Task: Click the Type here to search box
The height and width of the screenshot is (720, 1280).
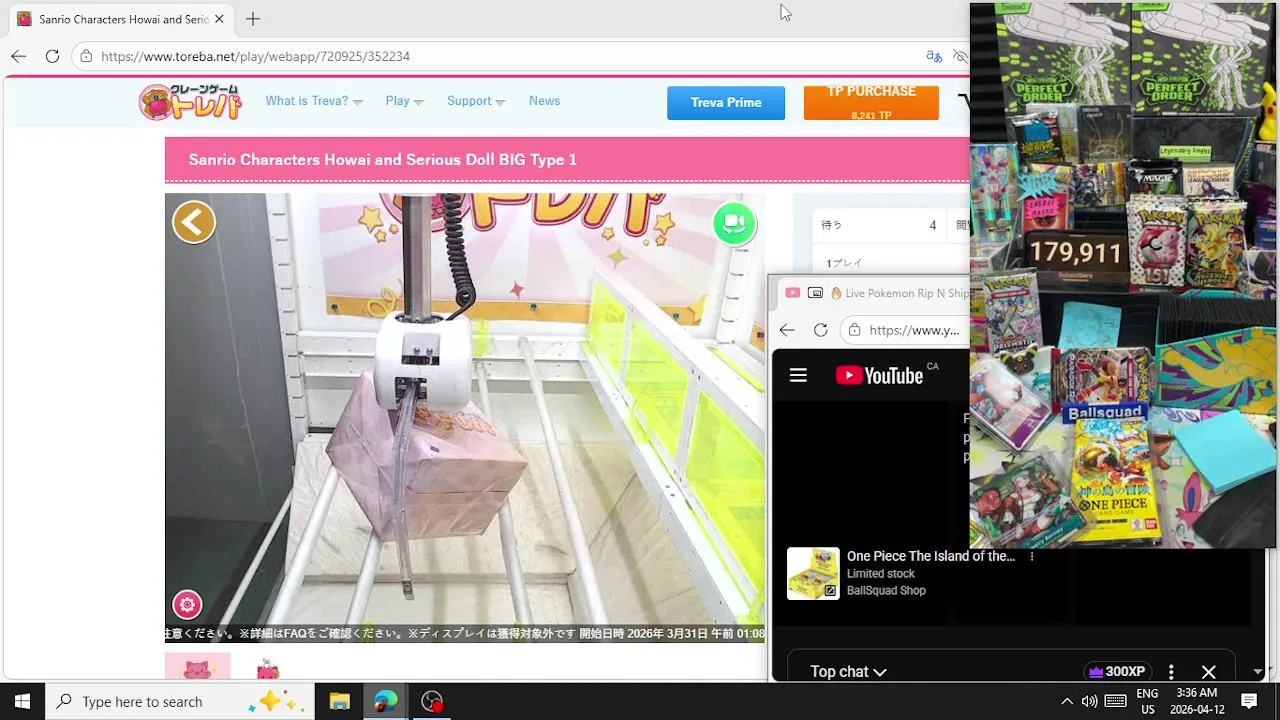Action: pyautogui.click(x=180, y=701)
